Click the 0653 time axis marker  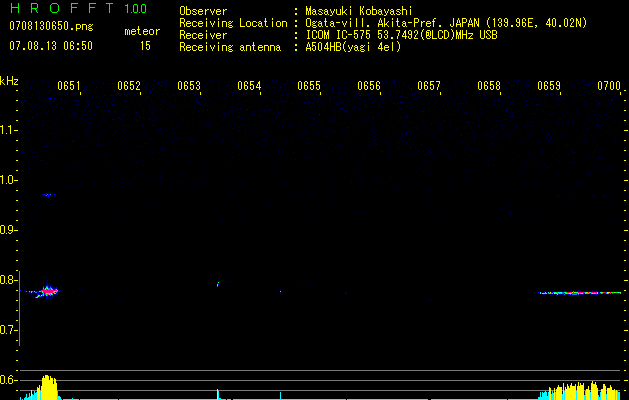[189, 86]
